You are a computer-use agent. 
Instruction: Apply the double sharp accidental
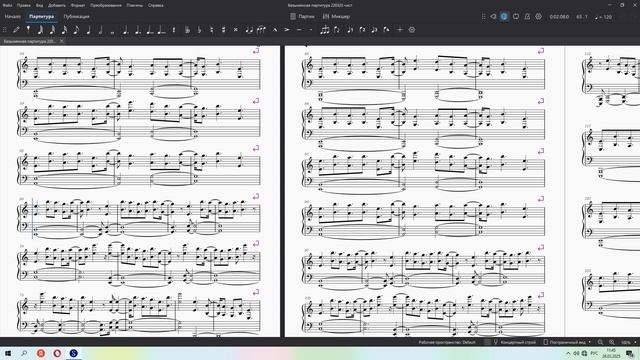click(236, 29)
